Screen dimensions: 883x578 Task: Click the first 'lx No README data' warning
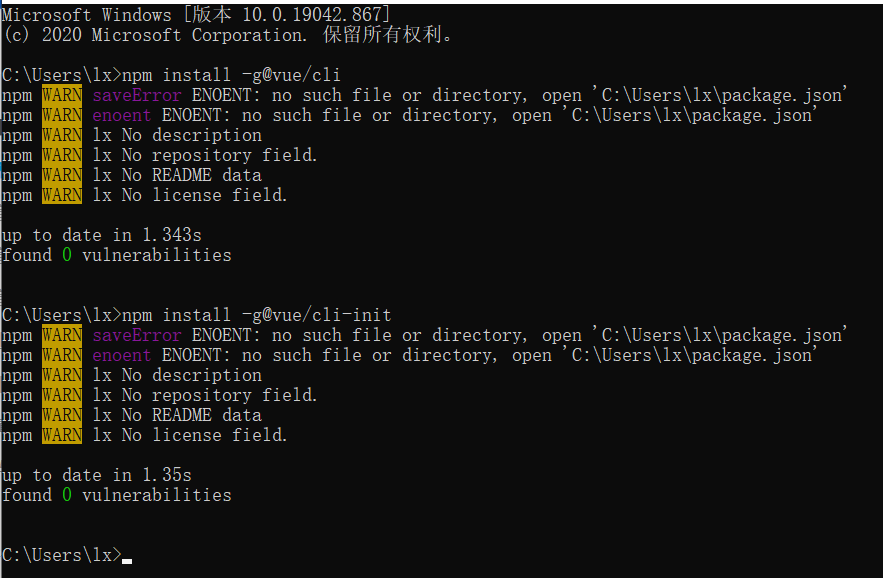tap(177, 175)
